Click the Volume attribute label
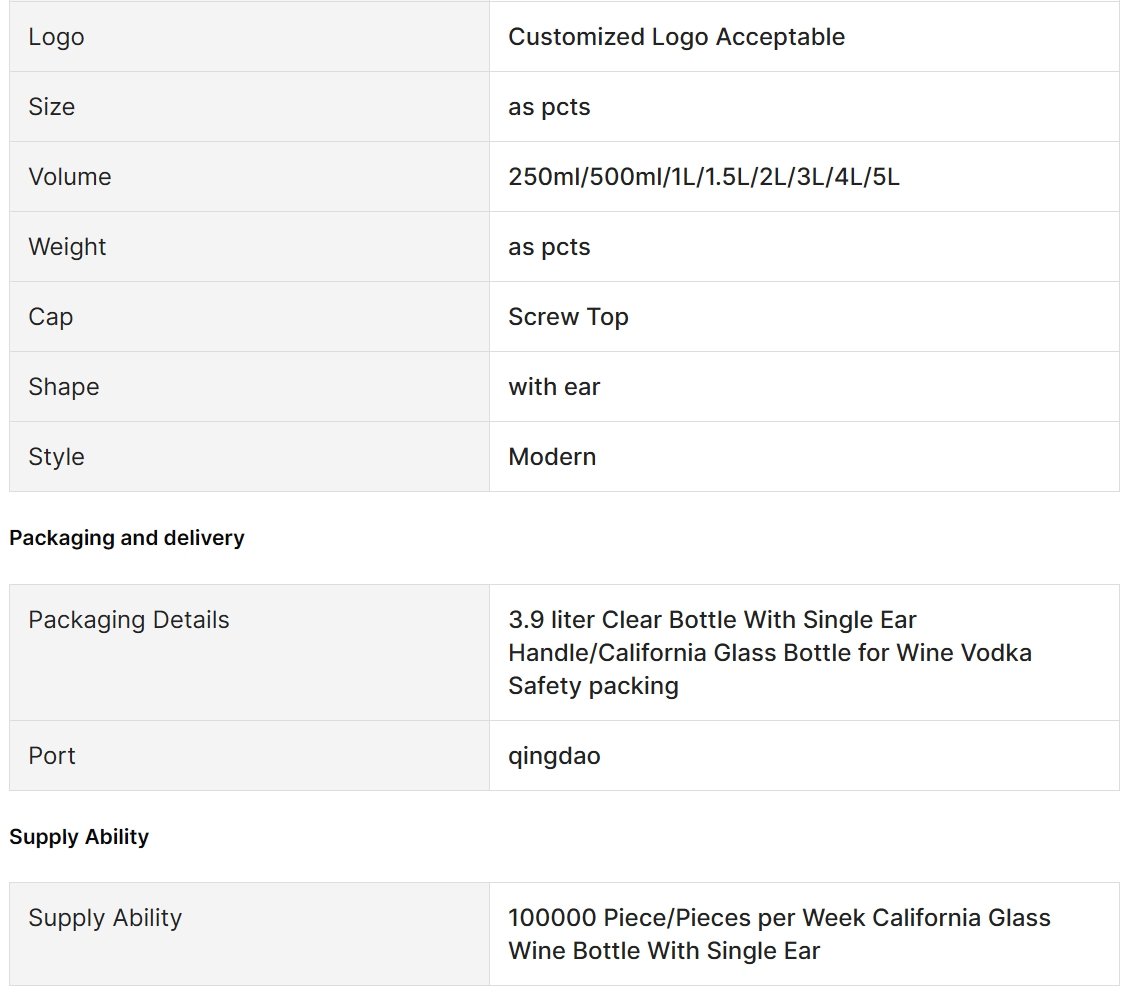 69,177
